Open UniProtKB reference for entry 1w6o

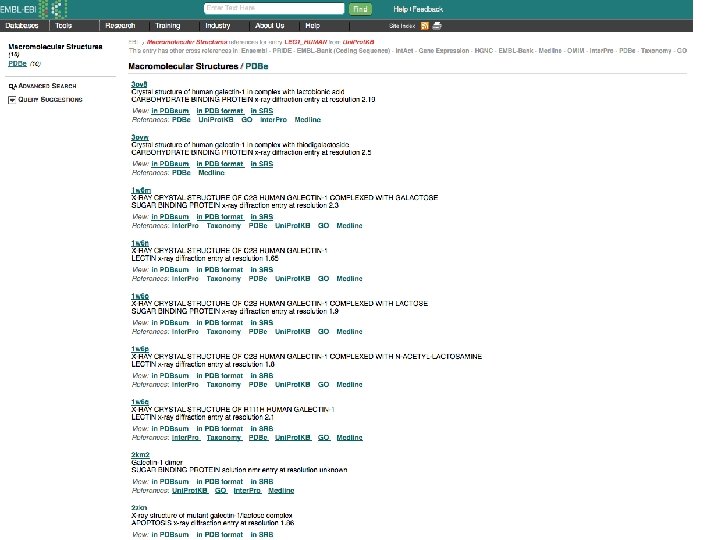click(292, 332)
